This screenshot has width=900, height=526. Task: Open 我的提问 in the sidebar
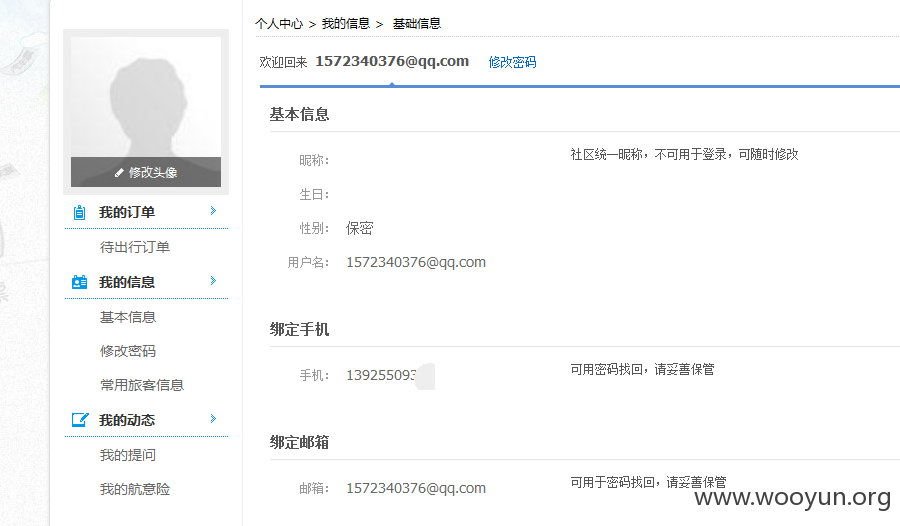pos(128,455)
